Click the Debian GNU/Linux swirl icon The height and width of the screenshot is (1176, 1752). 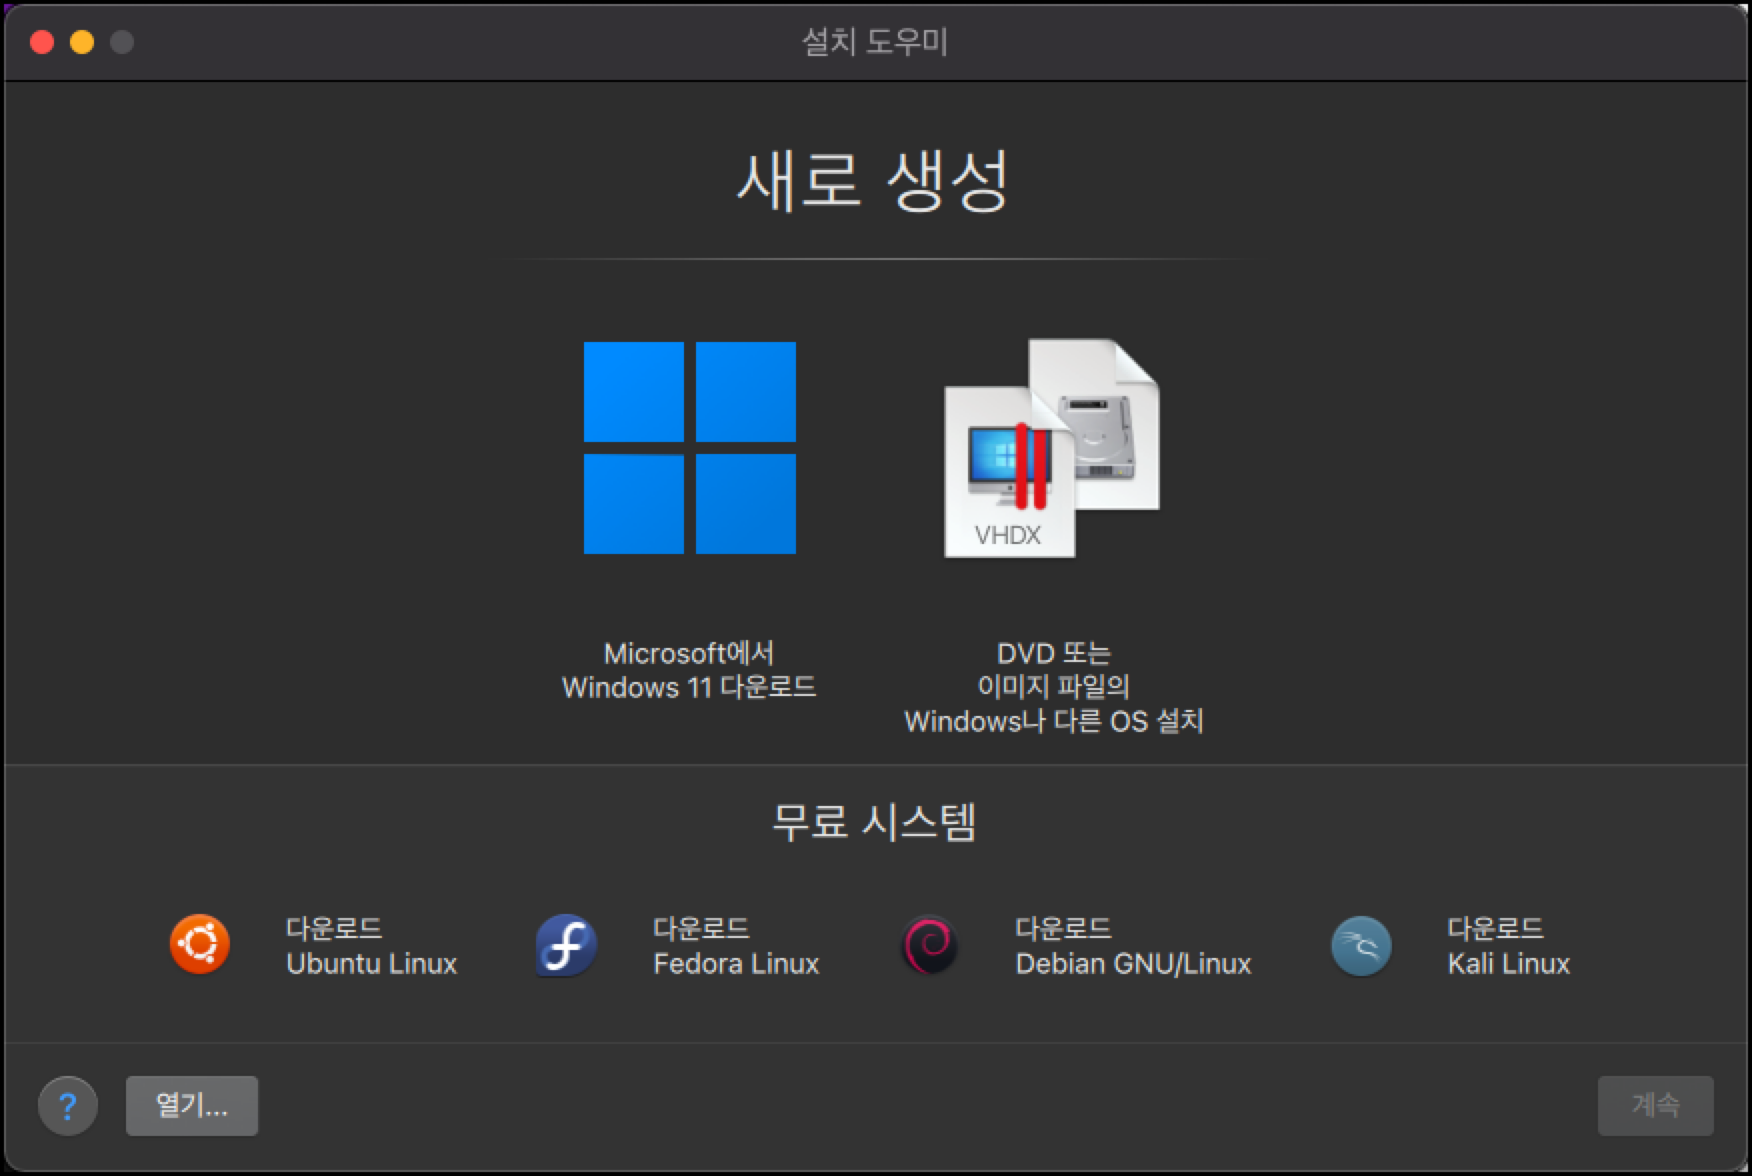[928, 944]
